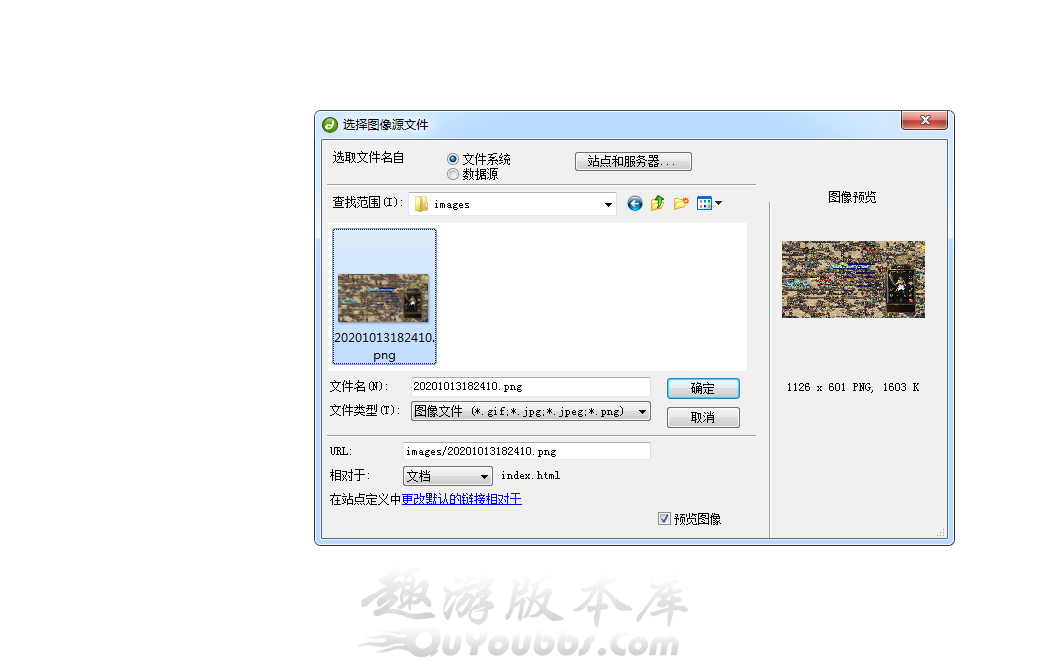Open the view menu icon
The width and height of the screenshot is (1041, 669).
[708, 204]
